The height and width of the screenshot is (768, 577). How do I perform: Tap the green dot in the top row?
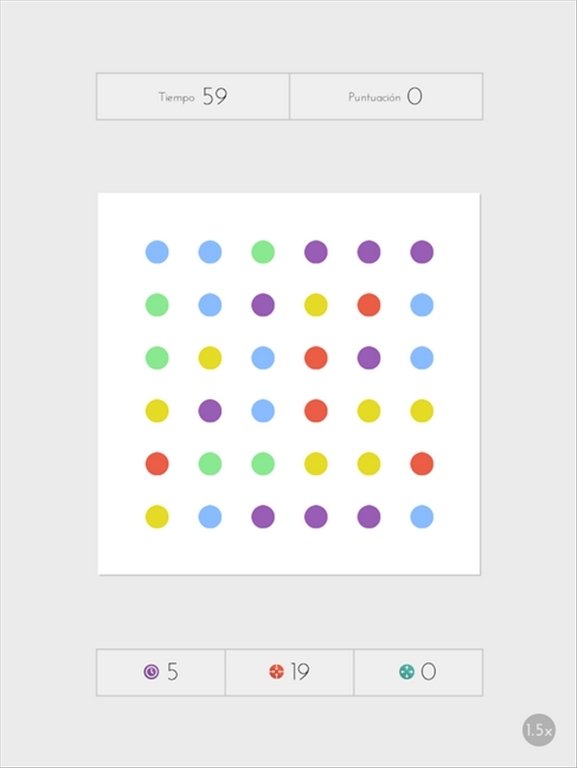click(x=263, y=252)
